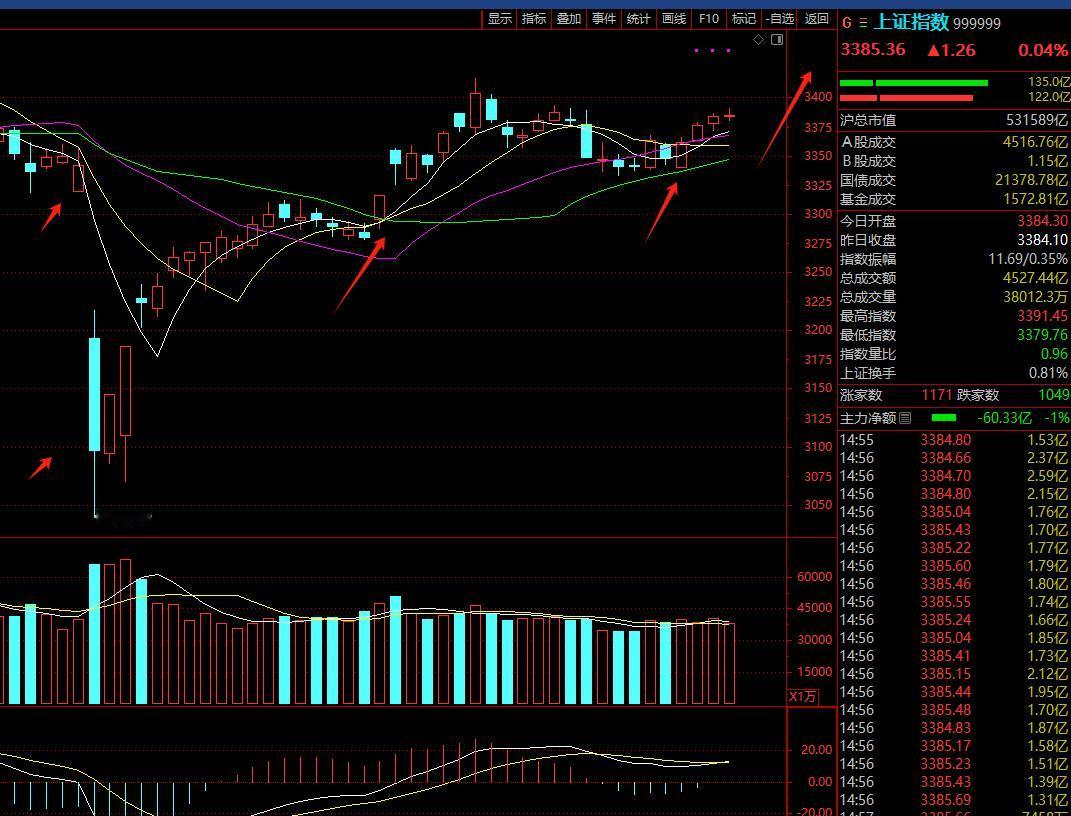Click the 指数量比 value 0.96
Screen dimensions: 1071x816
coord(1054,354)
